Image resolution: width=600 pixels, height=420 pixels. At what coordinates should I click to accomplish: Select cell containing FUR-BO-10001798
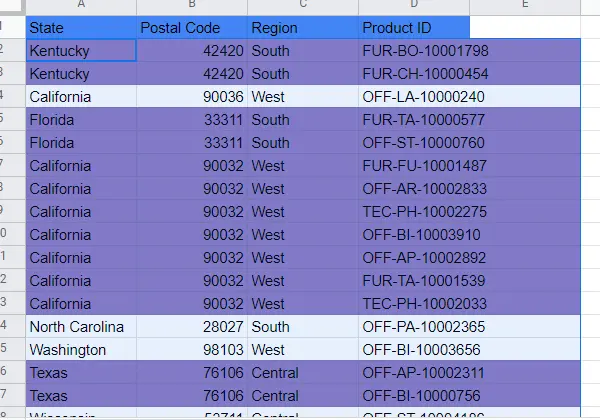pyautogui.click(x=414, y=50)
